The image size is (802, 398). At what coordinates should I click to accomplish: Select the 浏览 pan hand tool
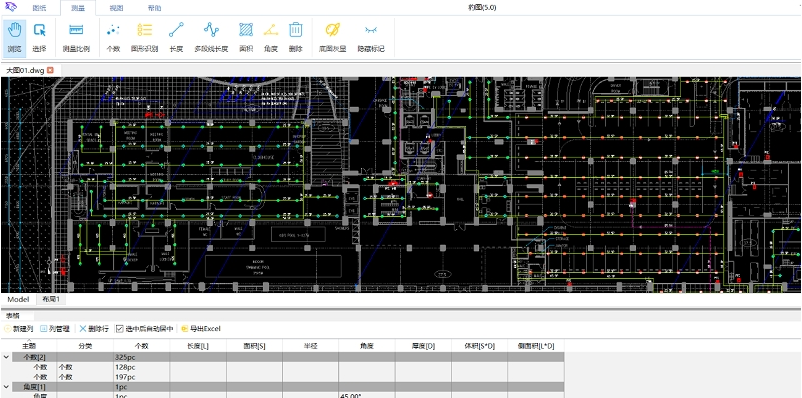[14, 38]
